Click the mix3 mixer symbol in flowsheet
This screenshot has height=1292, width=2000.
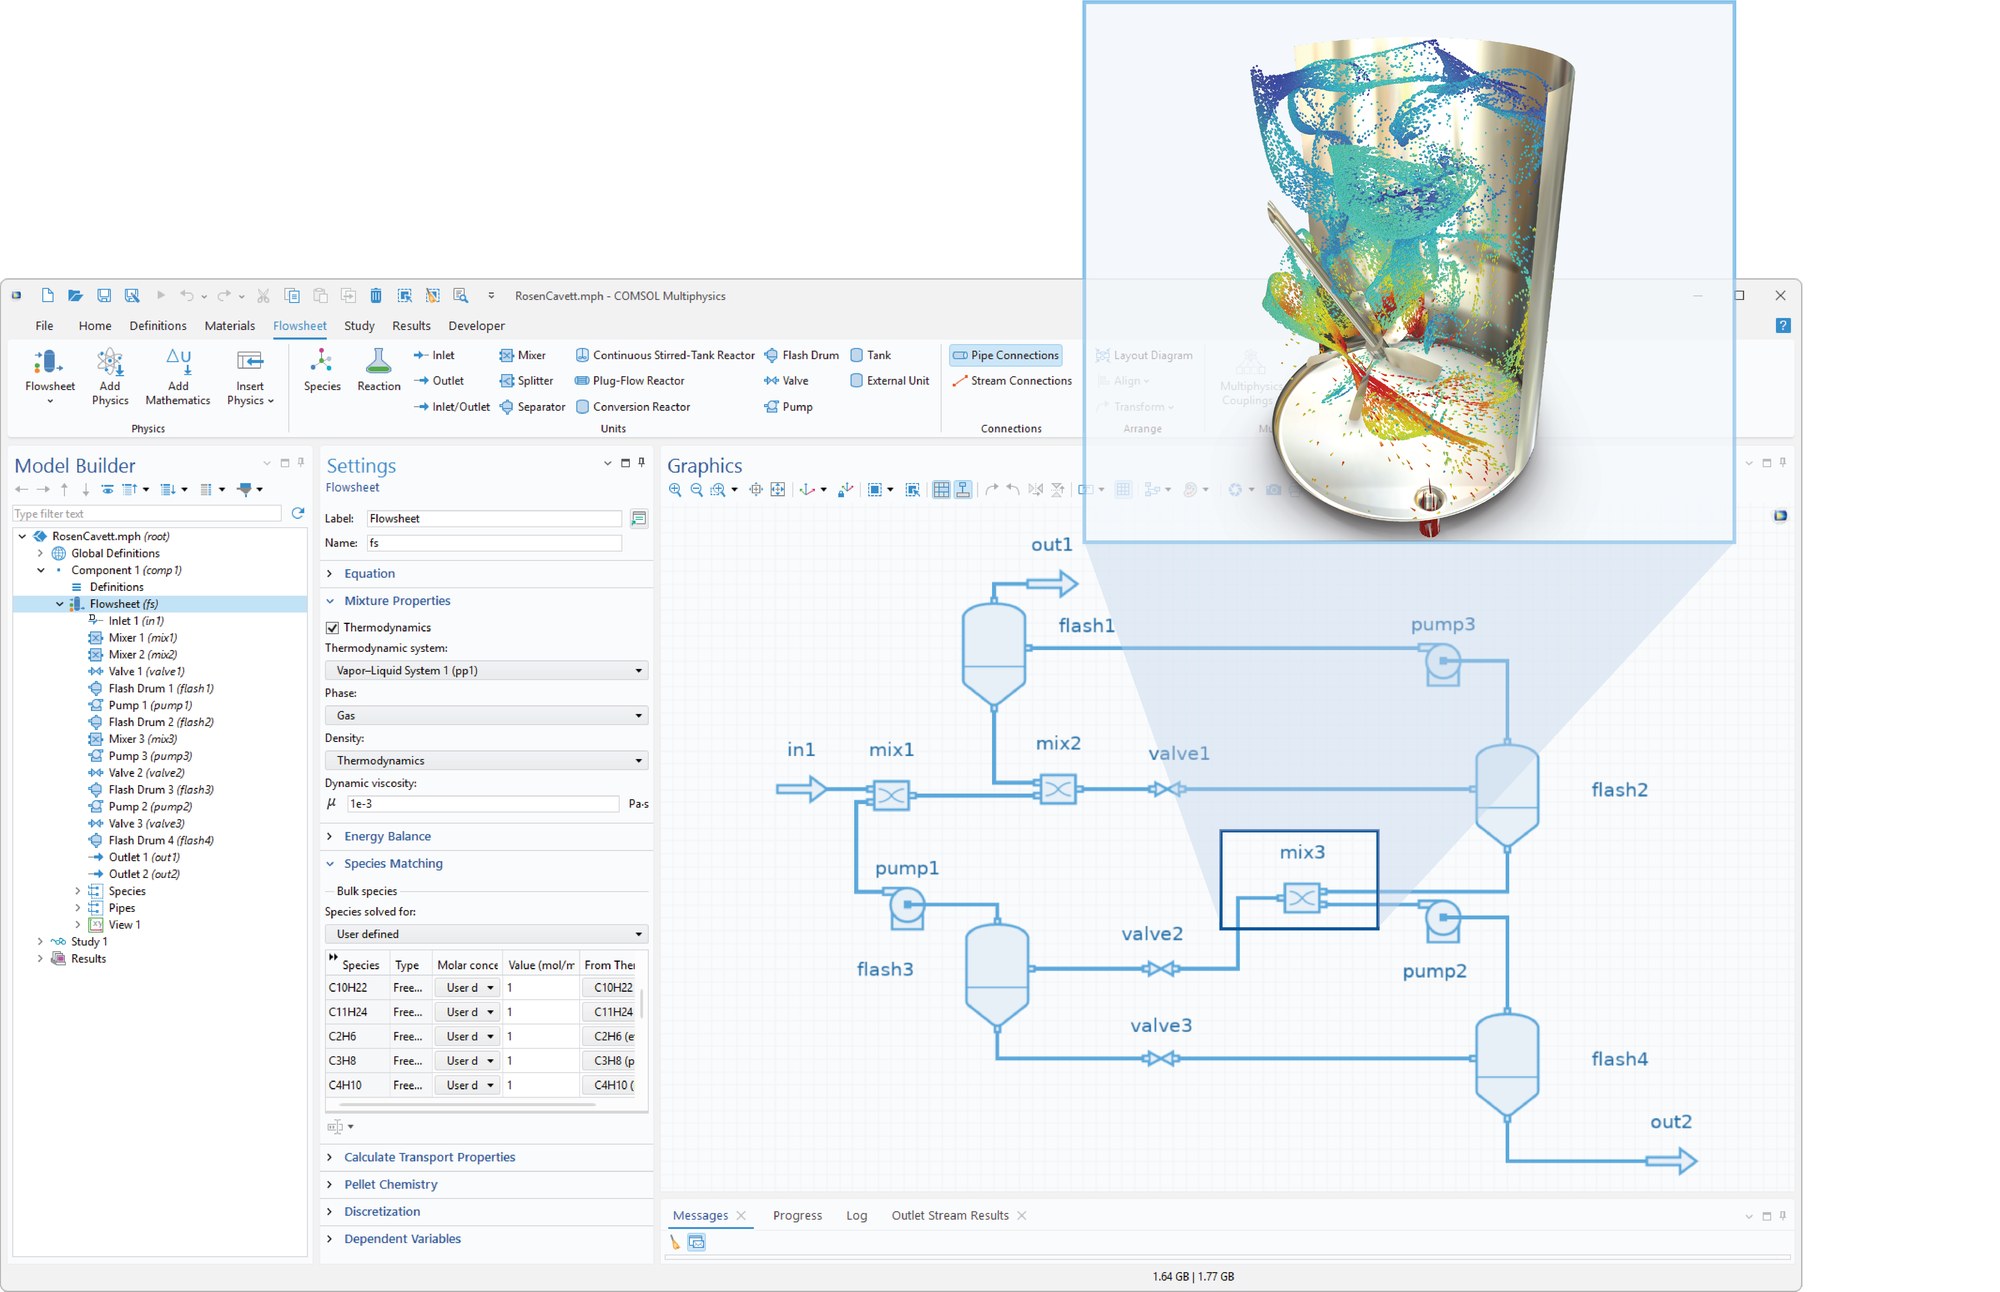pyautogui.click(x=1301, y=898)
